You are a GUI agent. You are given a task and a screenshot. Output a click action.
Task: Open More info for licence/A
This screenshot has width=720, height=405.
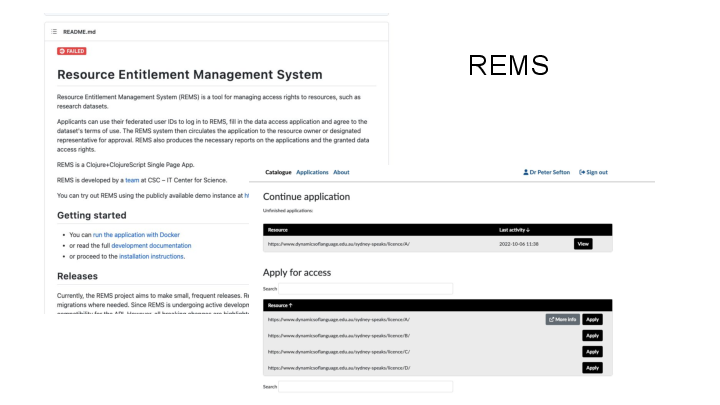tap(562, 320)
